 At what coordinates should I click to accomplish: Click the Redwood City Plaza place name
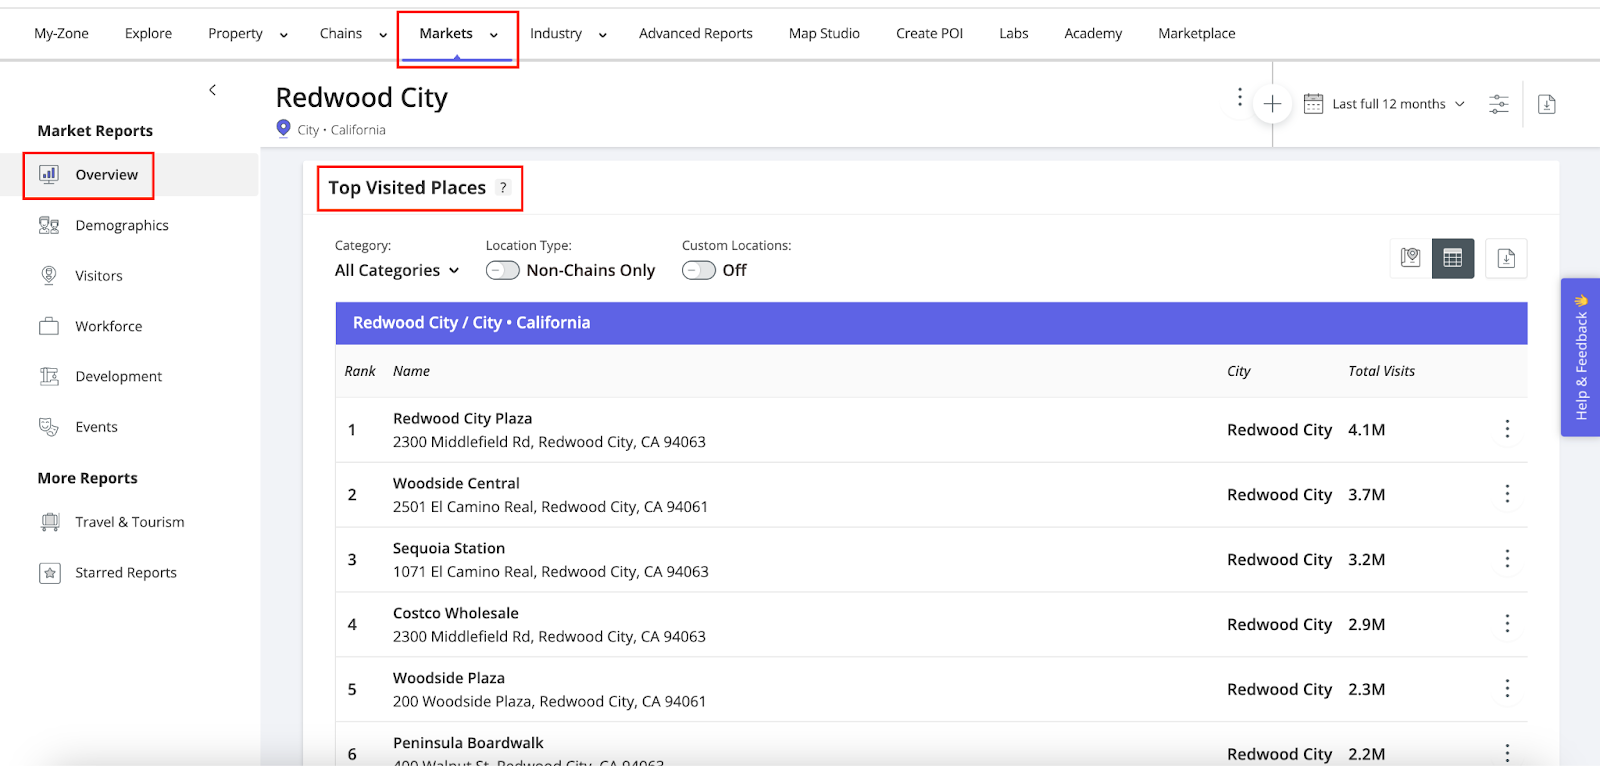(x=462, y=418)
